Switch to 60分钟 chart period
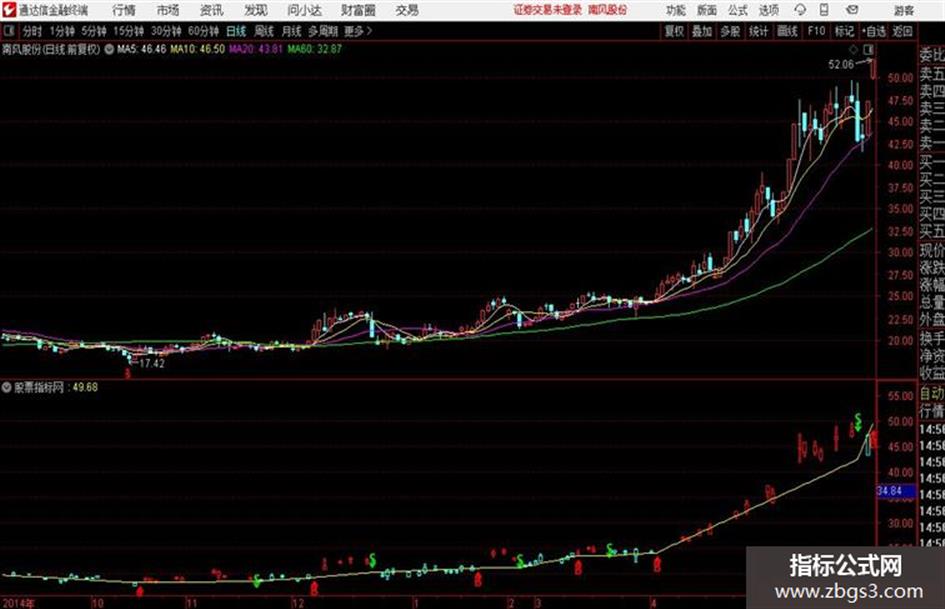The height and width of the screenshot is (609, 945). (x=204, y=31)
